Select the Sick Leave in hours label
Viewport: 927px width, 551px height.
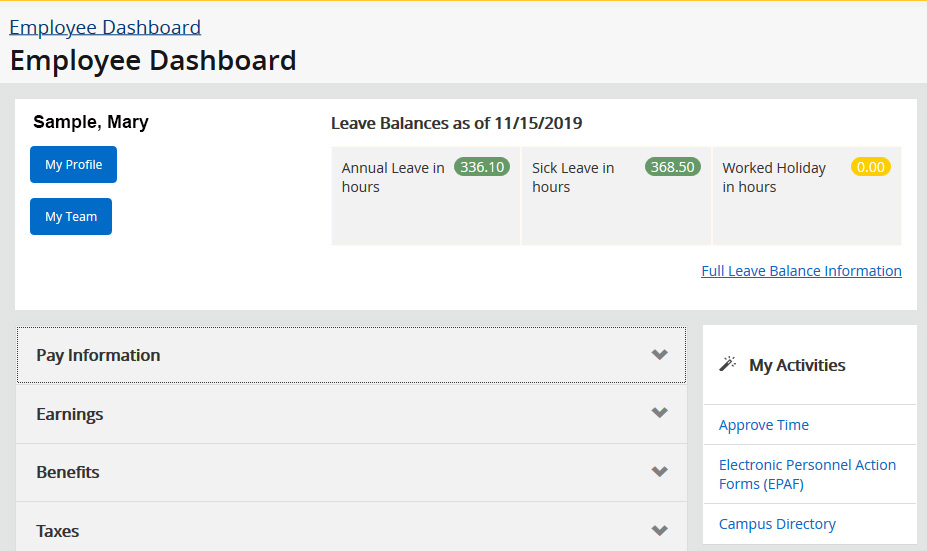click(573, 177)
